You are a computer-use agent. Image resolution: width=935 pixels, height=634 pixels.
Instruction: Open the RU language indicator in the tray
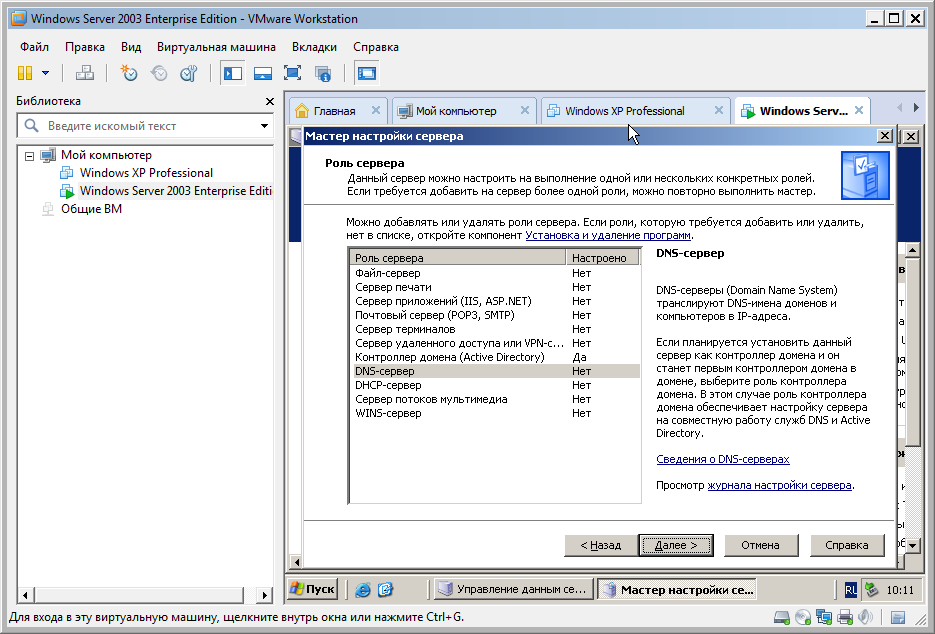851,590
